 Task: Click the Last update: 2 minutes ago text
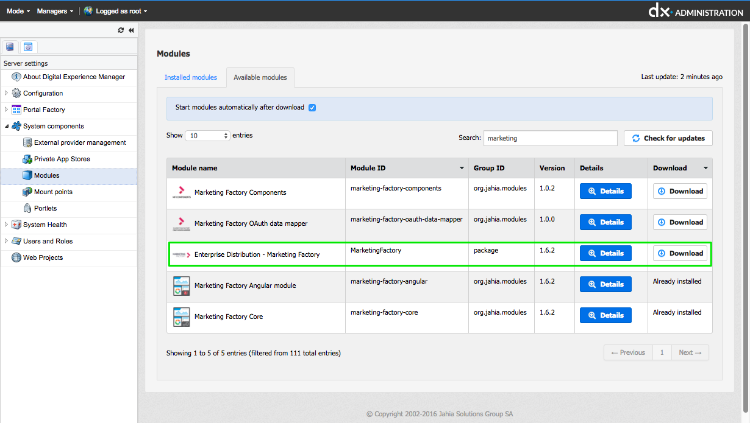coord(682,77)
